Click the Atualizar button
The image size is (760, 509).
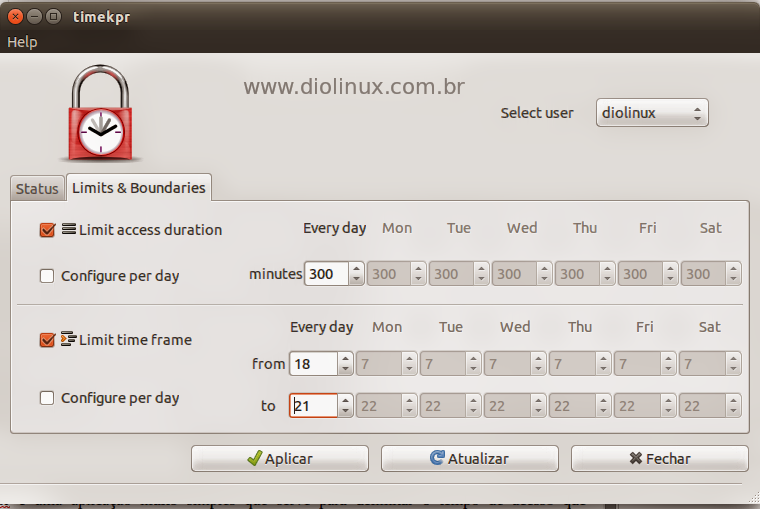tap(470, 459)
